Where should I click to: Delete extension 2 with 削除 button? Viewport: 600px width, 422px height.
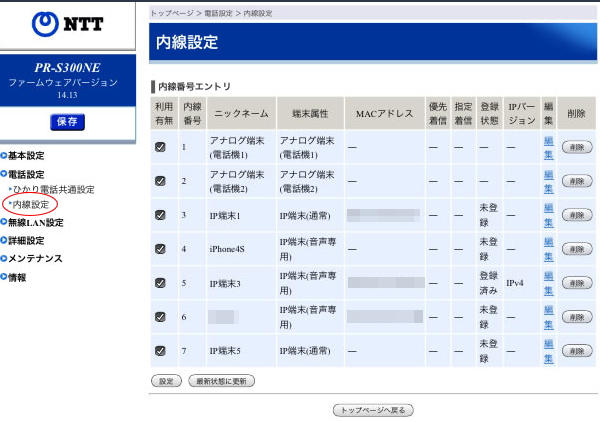pyautogui.click(x=577, y=181)
